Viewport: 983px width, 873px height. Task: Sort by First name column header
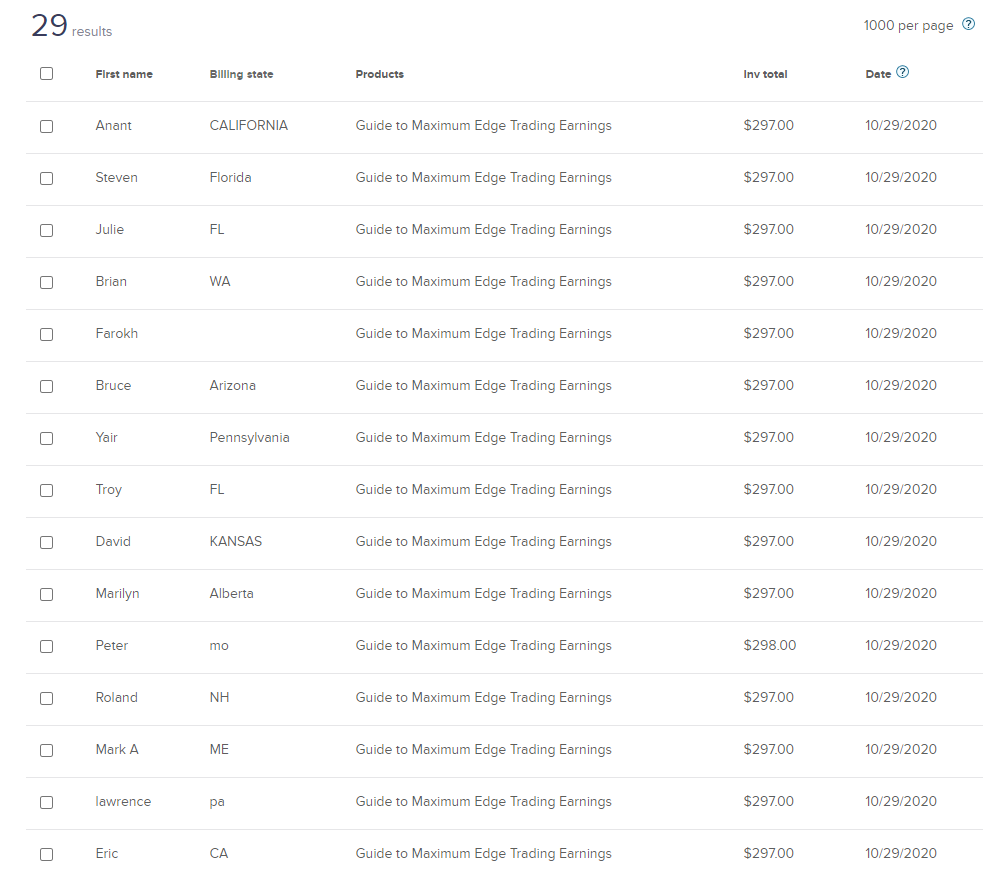[x=124, y=75]
